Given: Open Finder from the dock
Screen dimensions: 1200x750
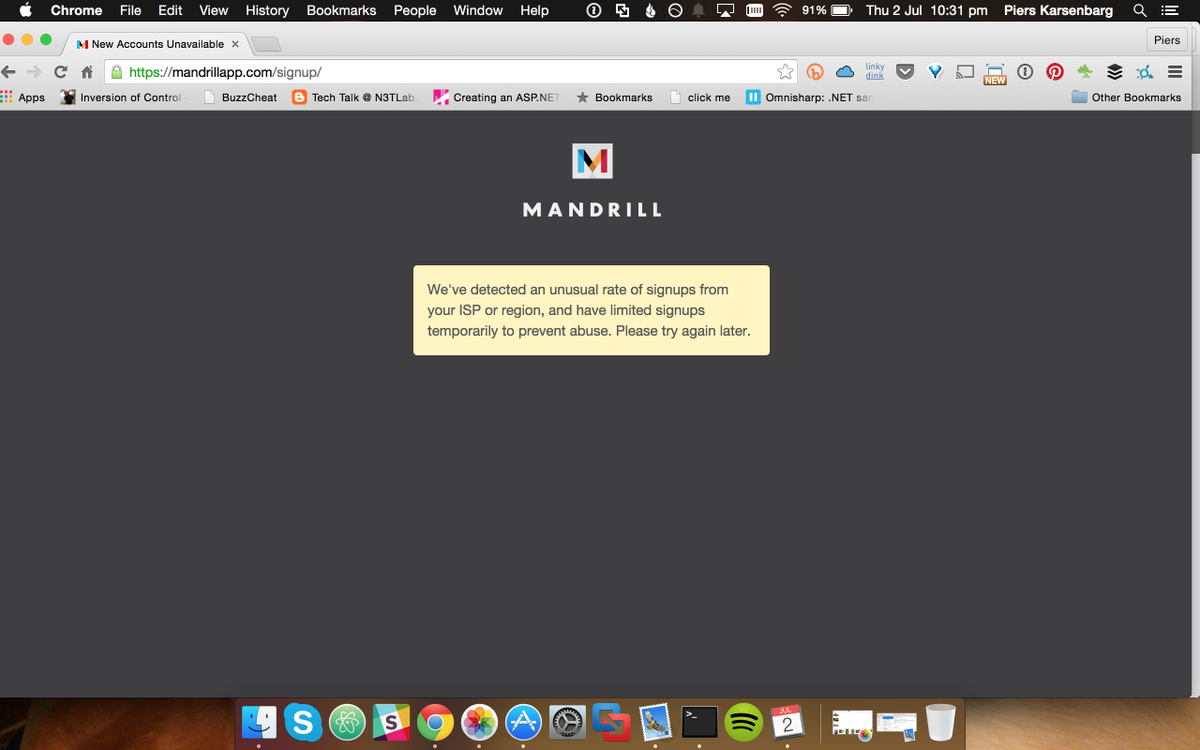Looking at the screenshot, I should pyautogui.click(x=259, y=721).
